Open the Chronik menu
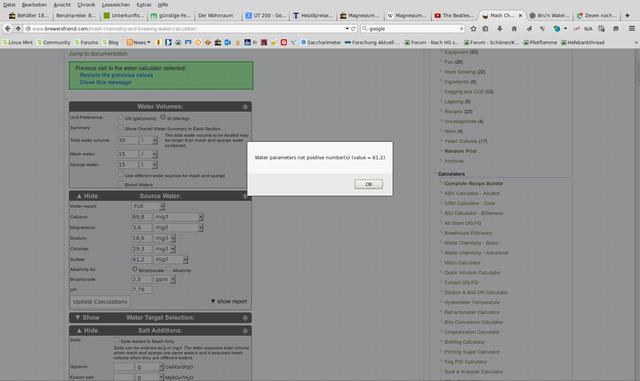 pos(86,5)
